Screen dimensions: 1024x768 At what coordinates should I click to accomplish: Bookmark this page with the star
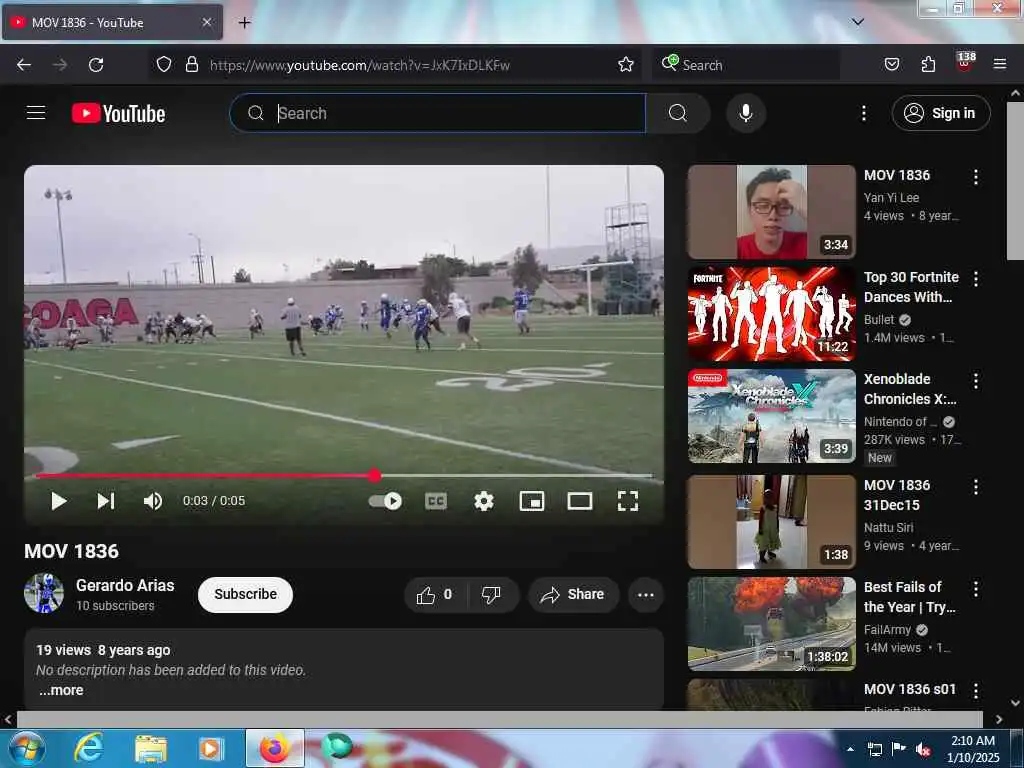[626, 64]
